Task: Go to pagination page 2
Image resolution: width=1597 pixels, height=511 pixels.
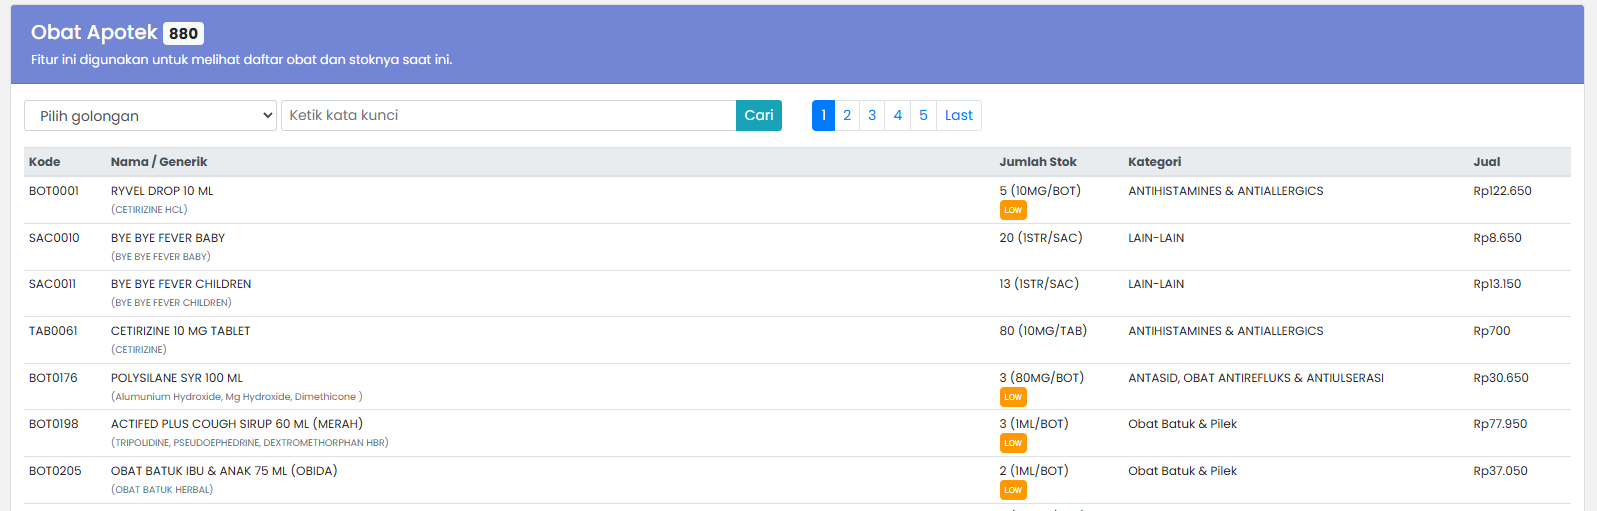Action: tap(847, 116)
